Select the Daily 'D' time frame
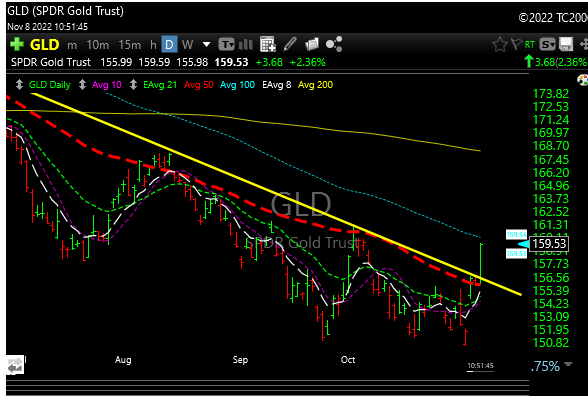The width and height of the screenshot is (588, 396). point(169,45)
